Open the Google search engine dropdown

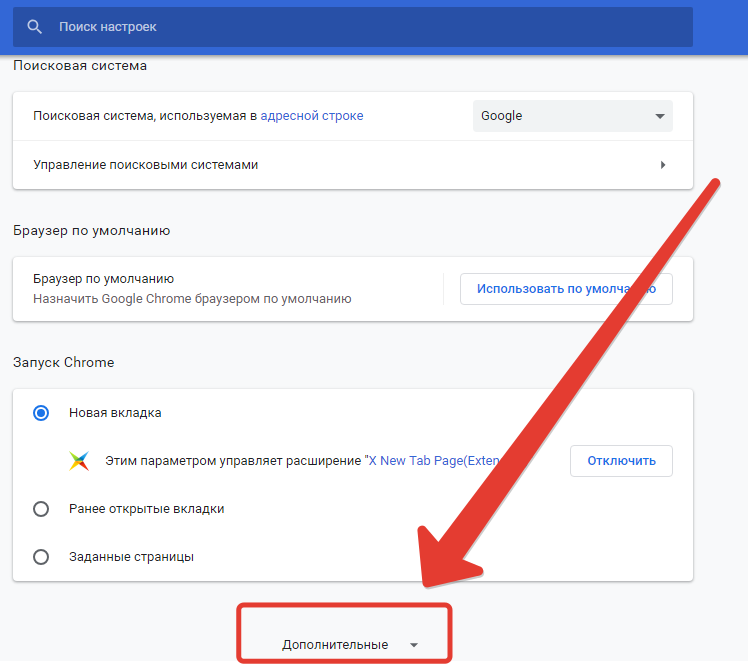[572, 116]
